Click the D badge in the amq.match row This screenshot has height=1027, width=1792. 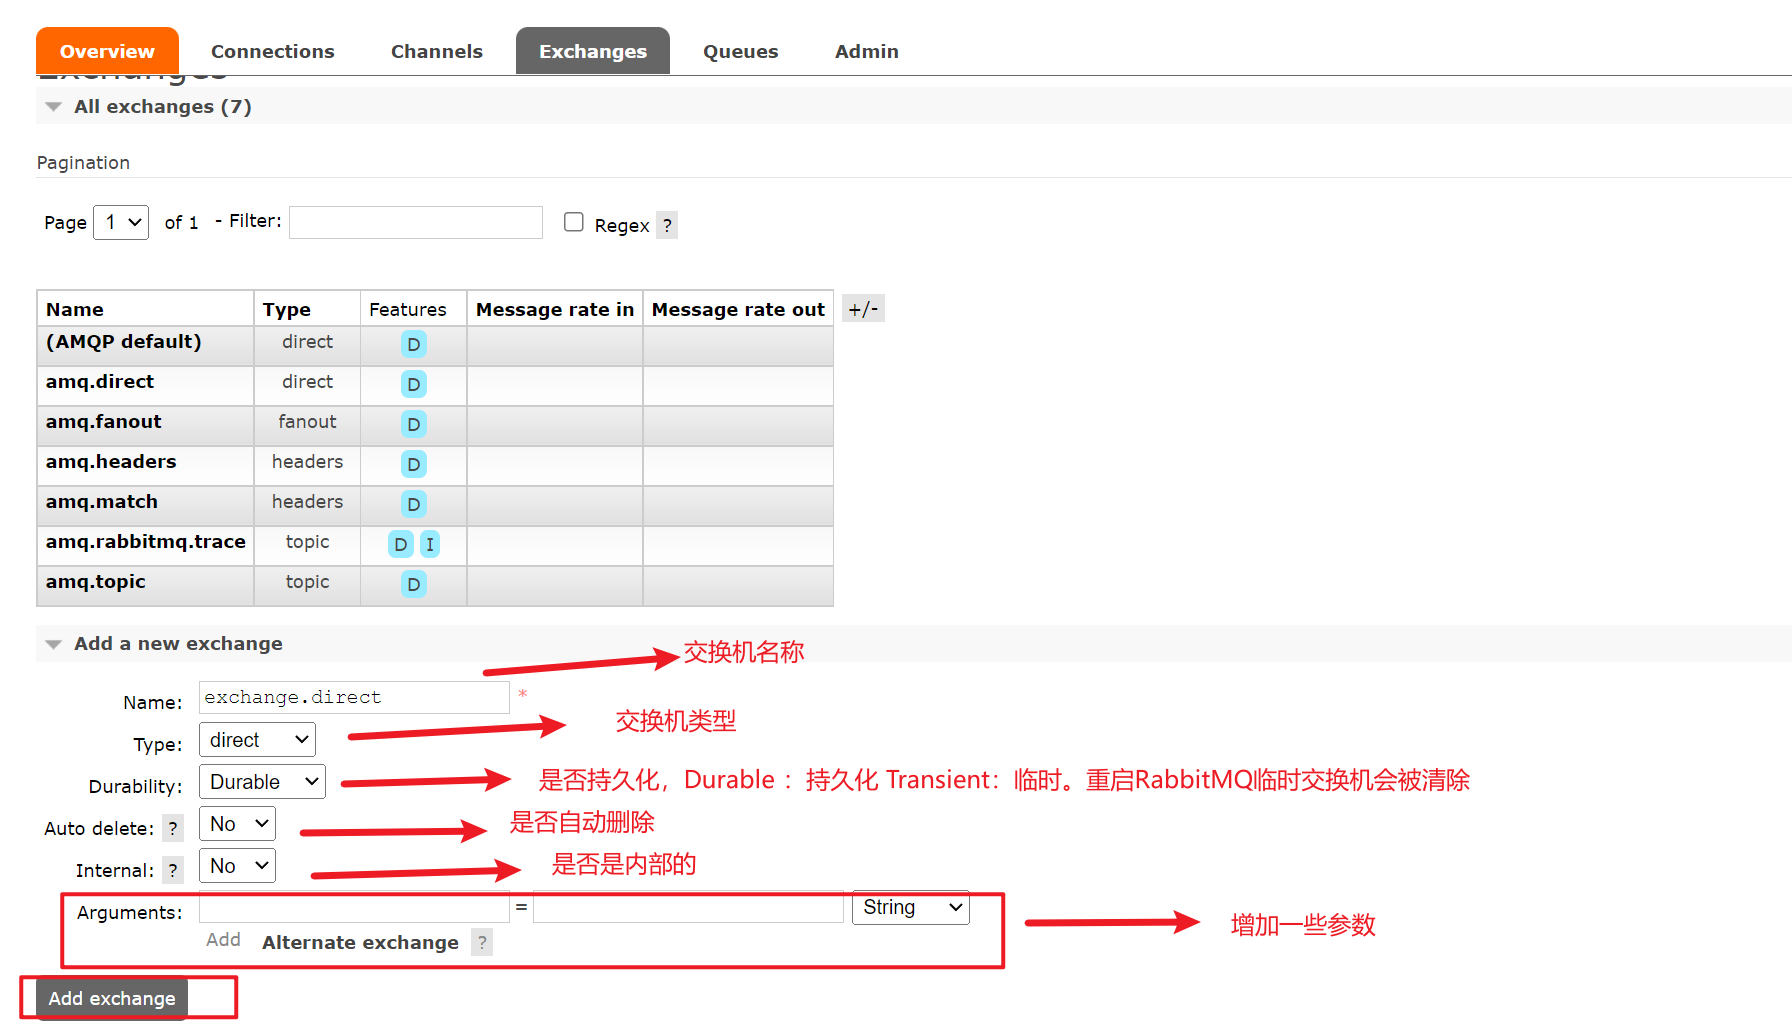coord(413,504)
